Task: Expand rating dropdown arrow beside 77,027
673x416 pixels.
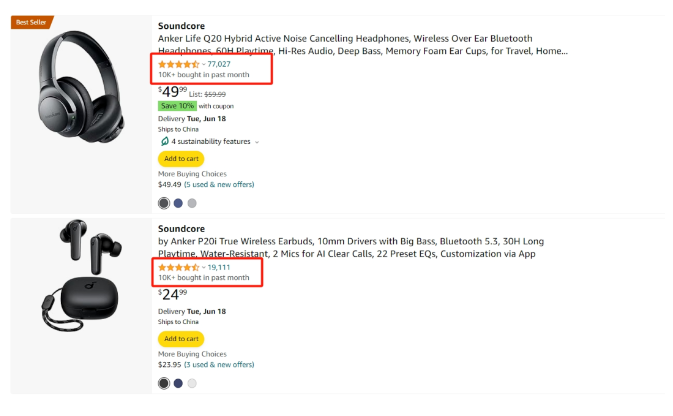Action: pos(203,64)
